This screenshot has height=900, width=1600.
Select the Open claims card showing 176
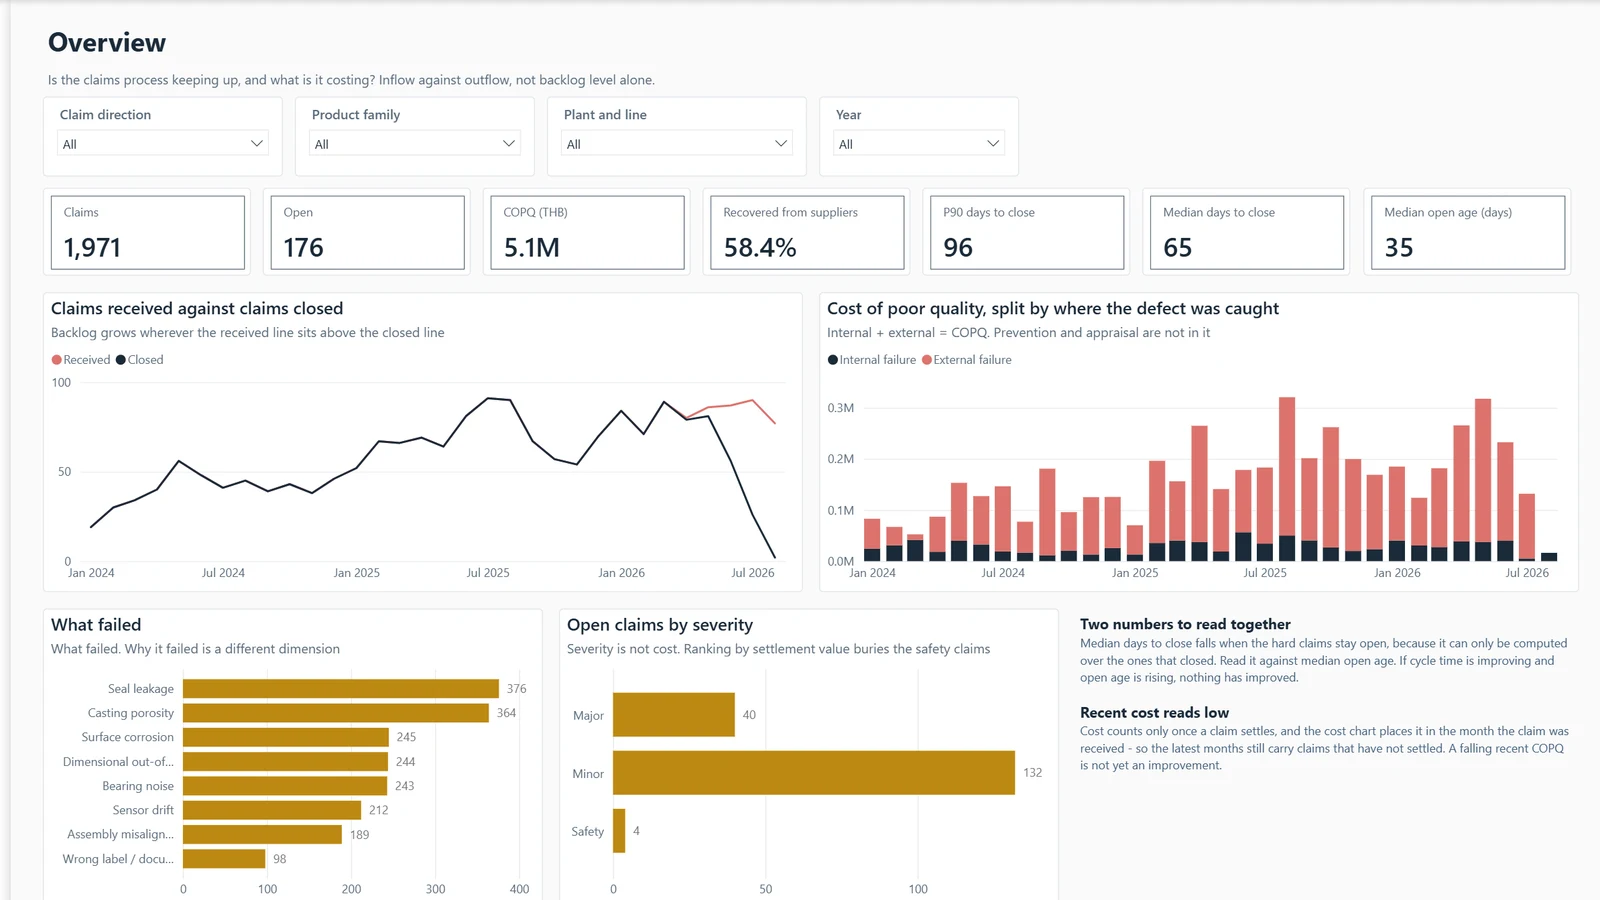(x=367, y=232)
